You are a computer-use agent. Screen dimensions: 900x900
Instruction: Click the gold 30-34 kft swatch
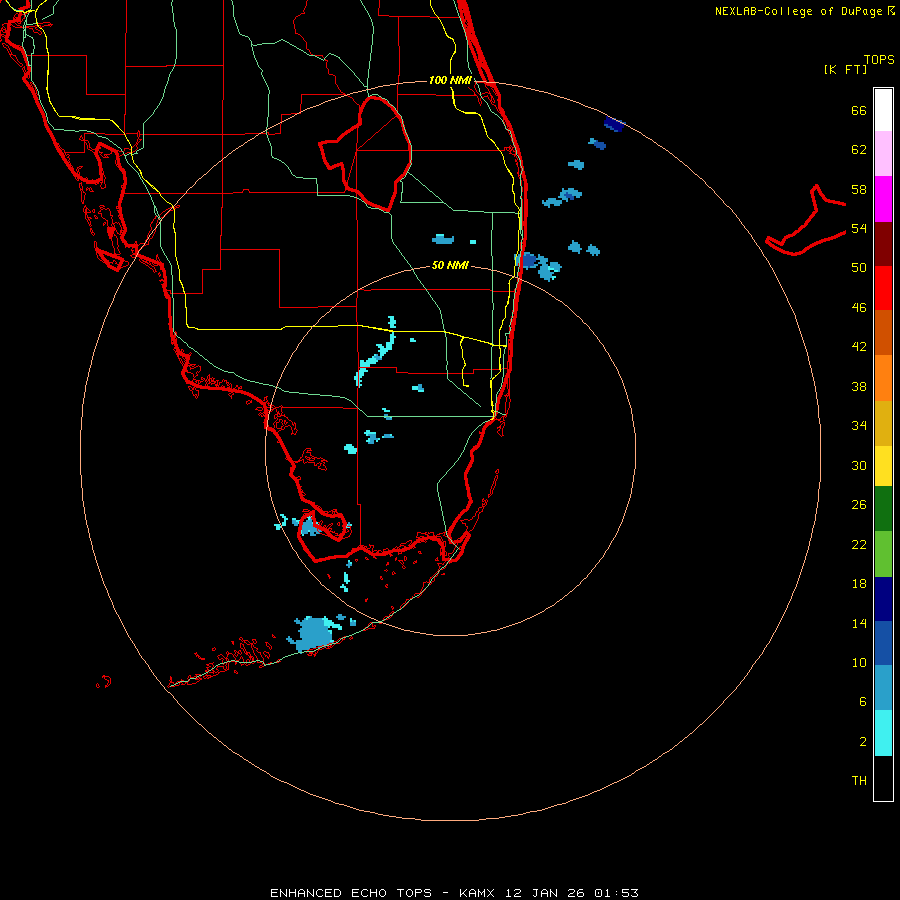[883, 423]
